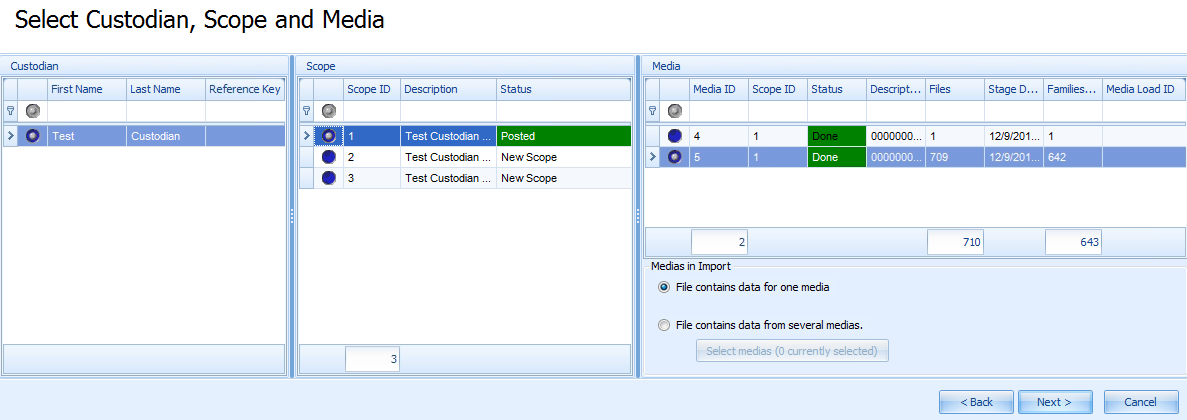Click the '642' families cell
1187x420 pixels.
click(x=1073, y=157)
